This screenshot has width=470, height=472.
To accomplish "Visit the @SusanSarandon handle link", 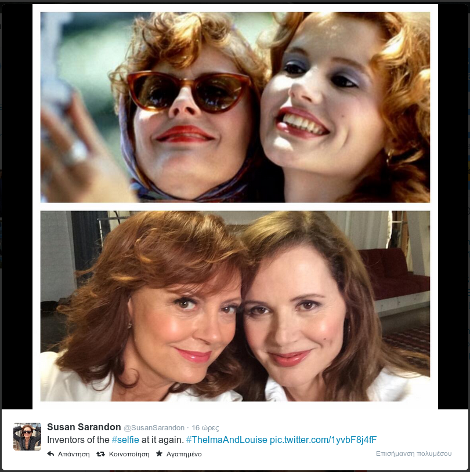I will (x=154, y=428).
